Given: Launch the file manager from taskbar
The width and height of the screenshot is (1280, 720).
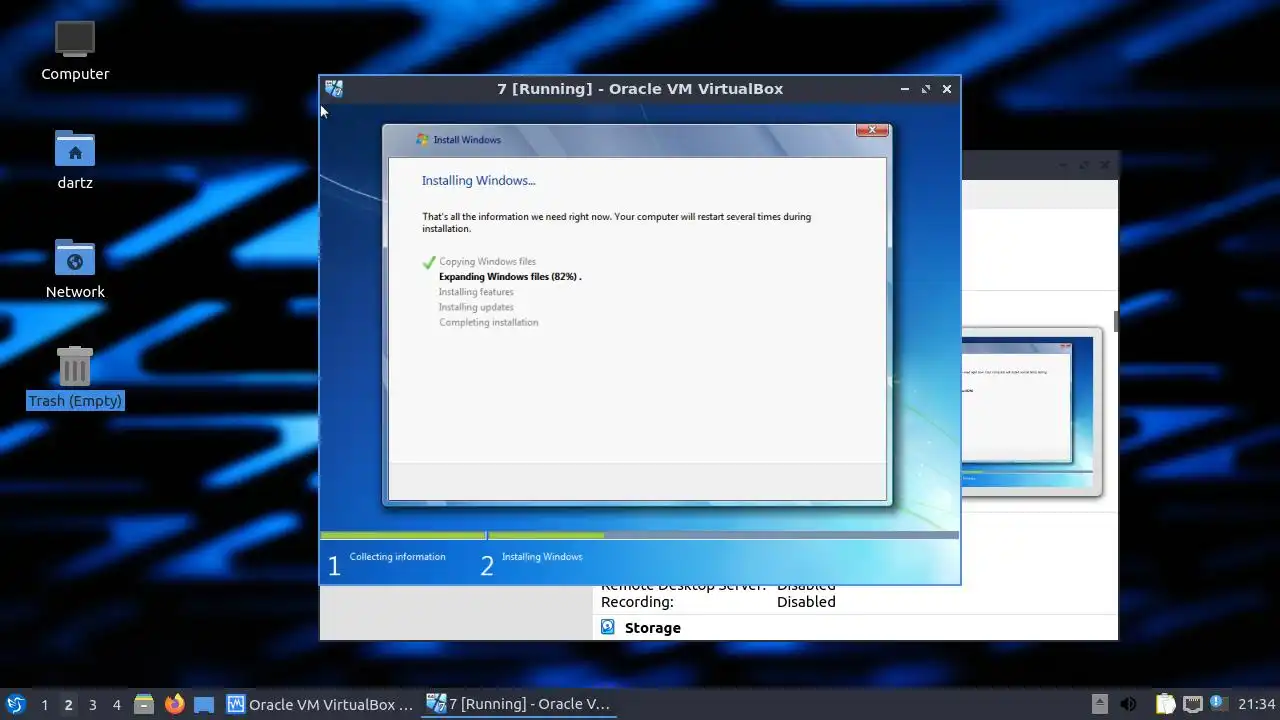Looking at the screenshot, I should (144, 704).
